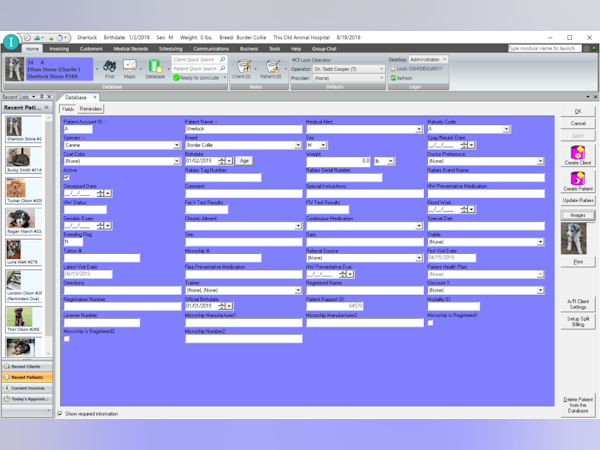
Task: Click the Patient Name field
Action: (244, 129)
